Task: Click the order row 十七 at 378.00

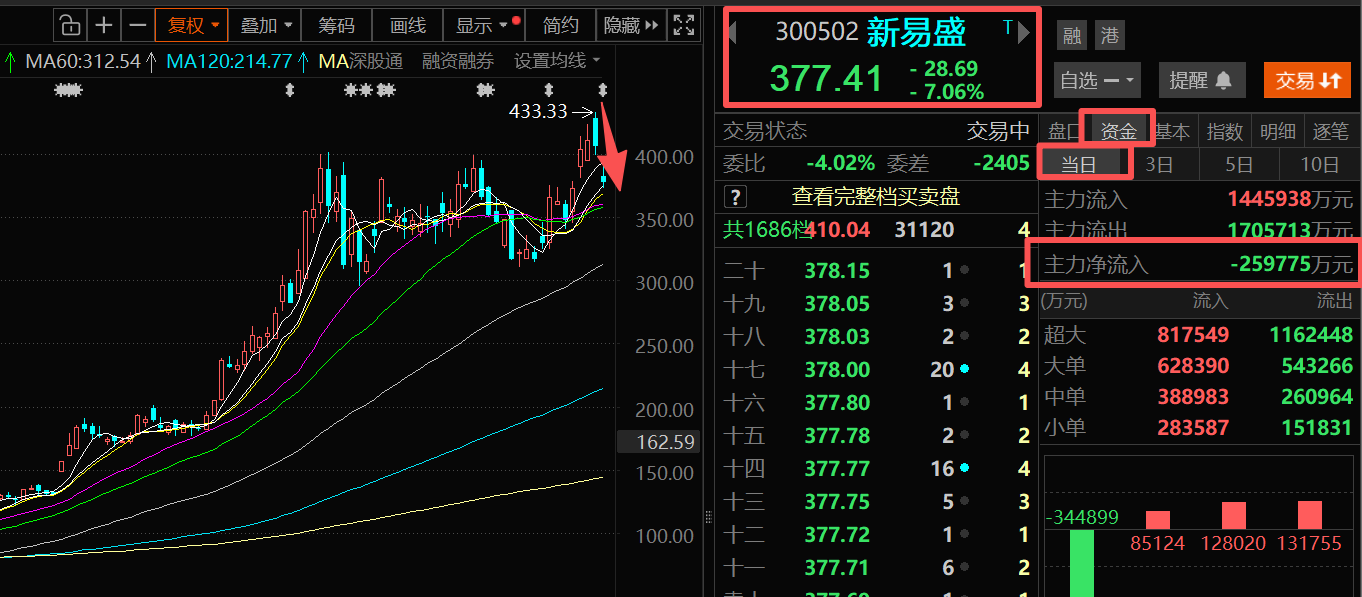Action: tap(876, 369)
